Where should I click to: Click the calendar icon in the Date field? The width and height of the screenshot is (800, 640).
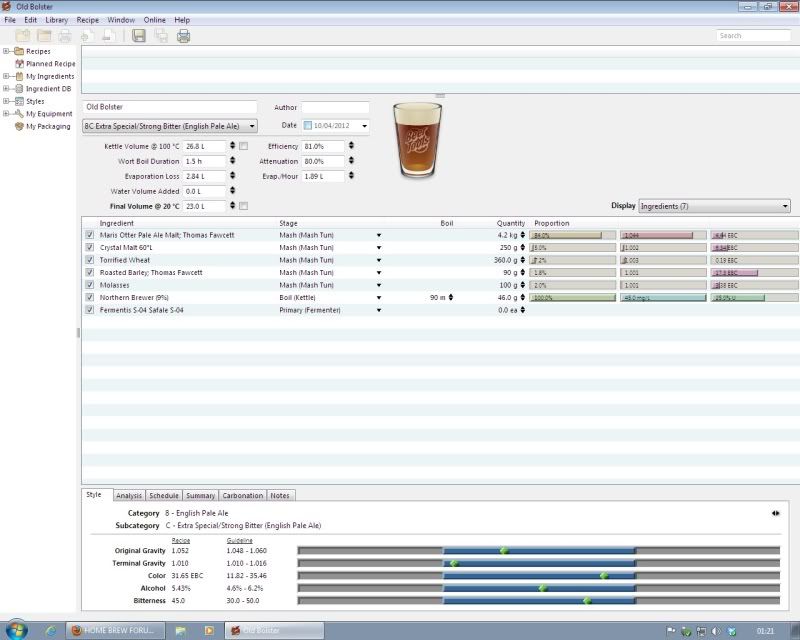308,126
